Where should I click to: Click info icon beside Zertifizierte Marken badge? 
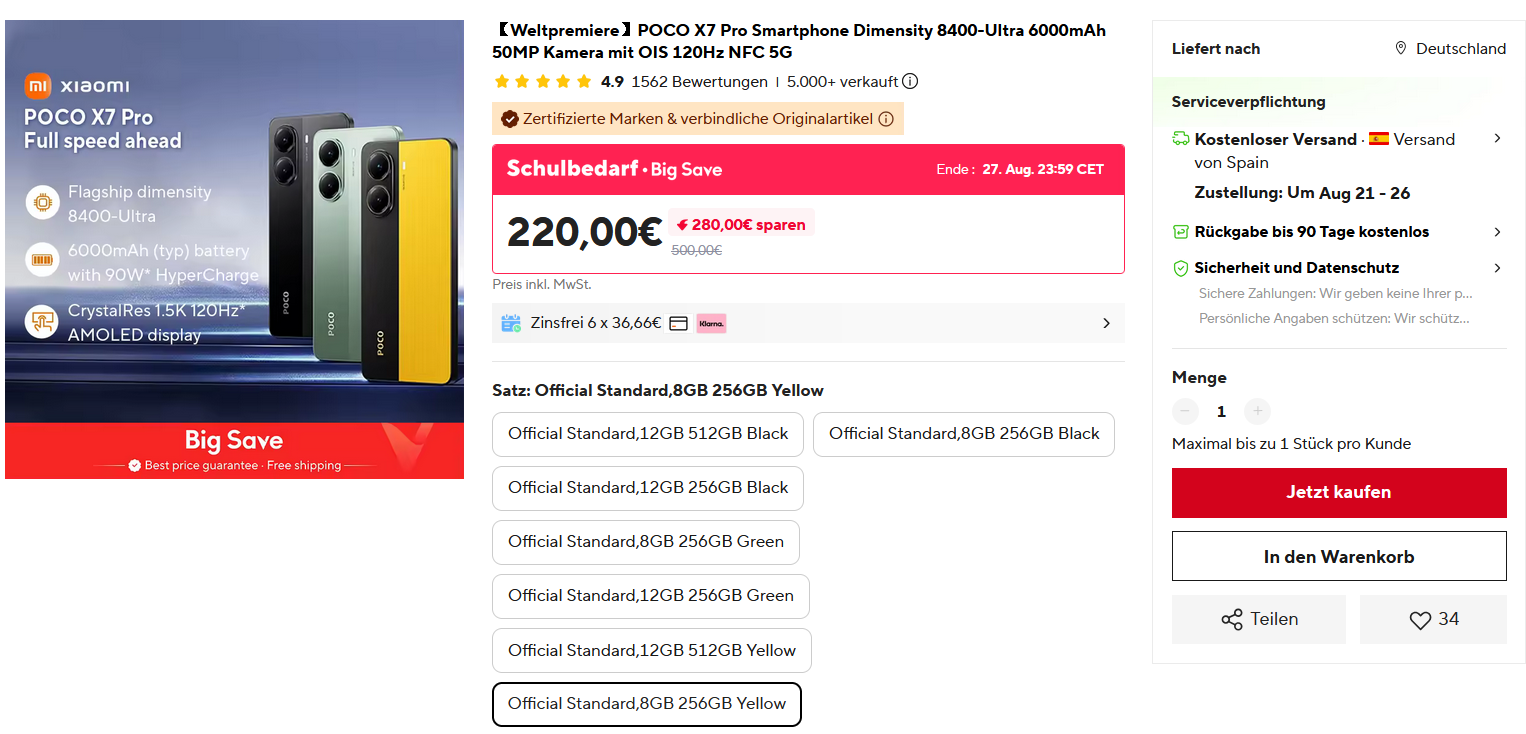pos(886,119)
